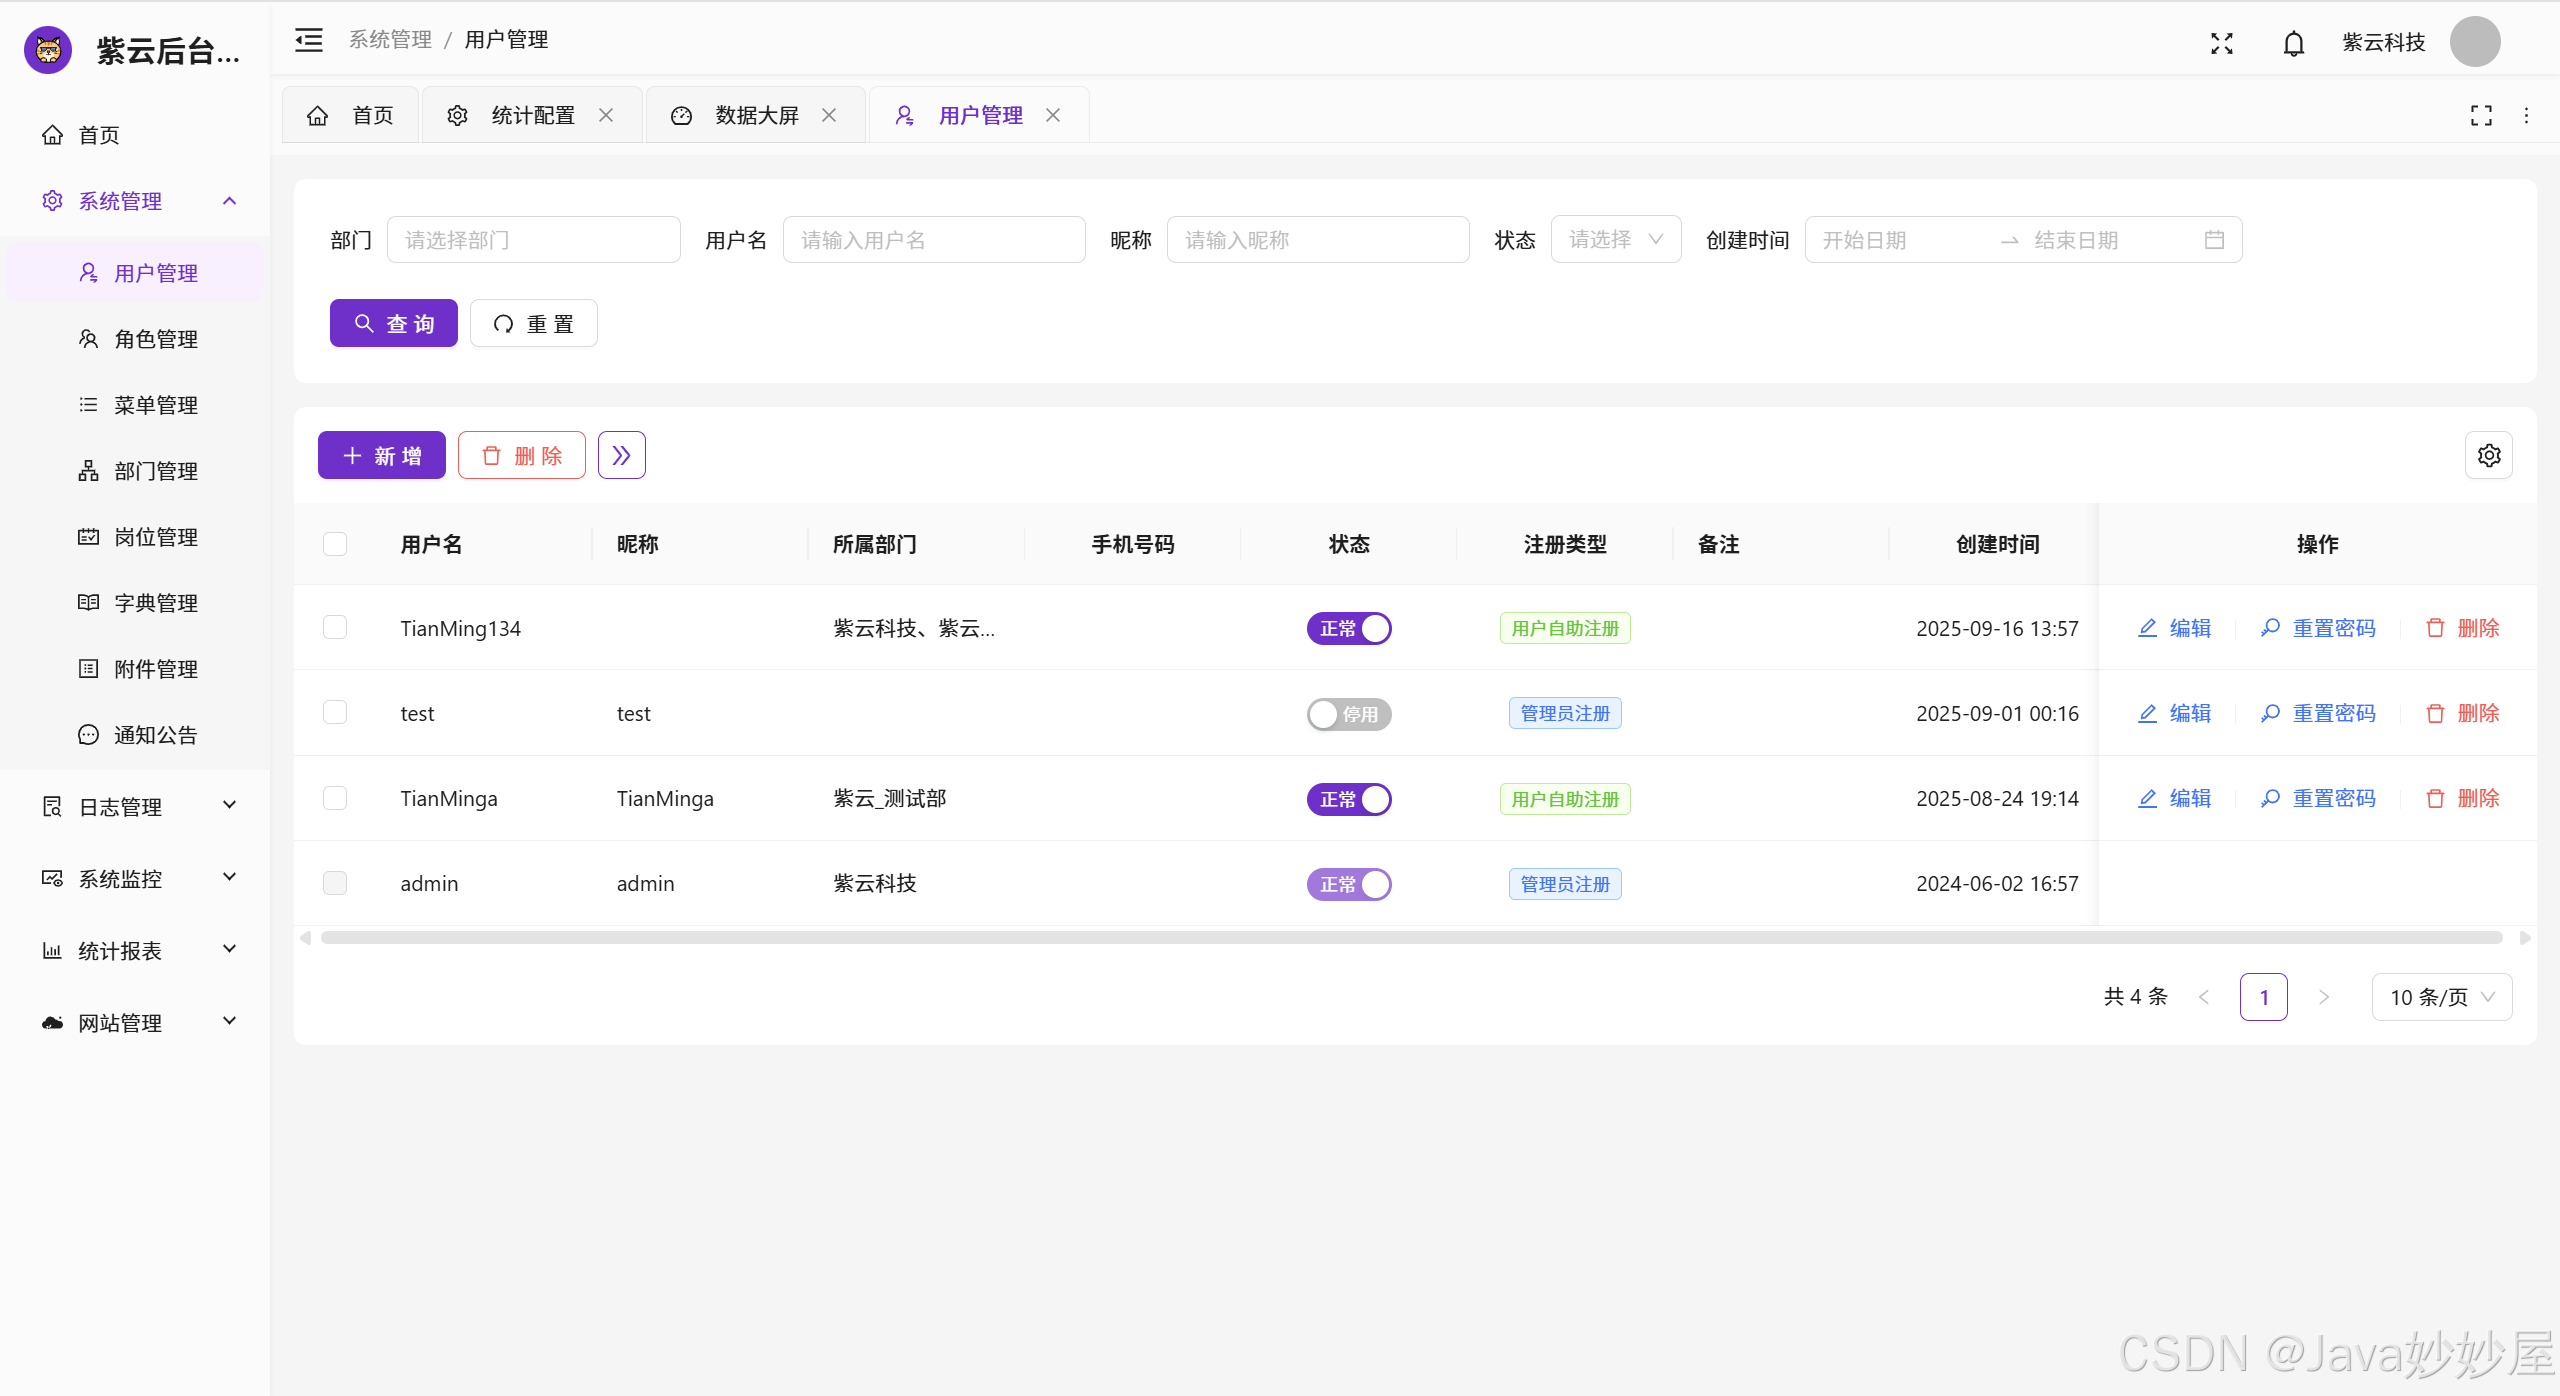The height and width of the screenshot is (1396, 2560).
Task: Click scrollbar right arrow under table
Action: pos(2525,938)
